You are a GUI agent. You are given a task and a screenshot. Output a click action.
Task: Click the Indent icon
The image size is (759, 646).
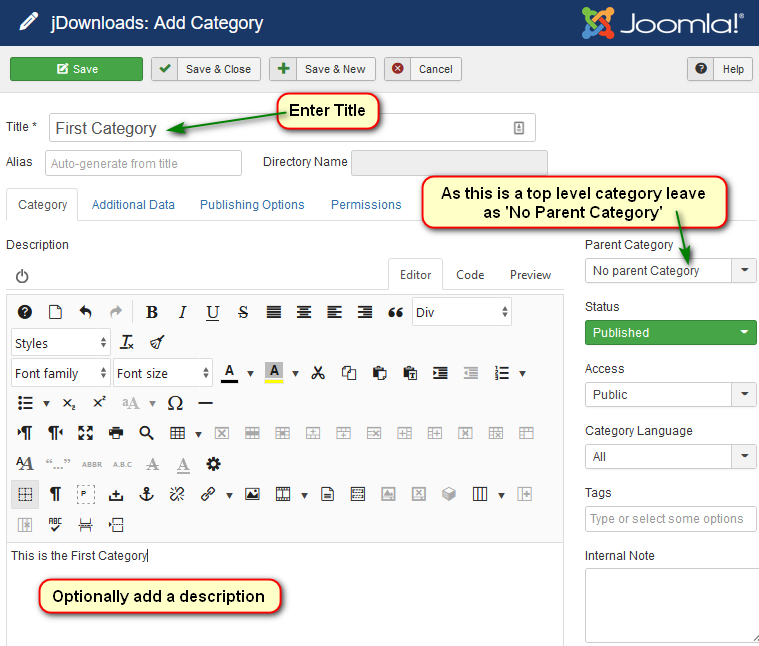coord(440,373)
